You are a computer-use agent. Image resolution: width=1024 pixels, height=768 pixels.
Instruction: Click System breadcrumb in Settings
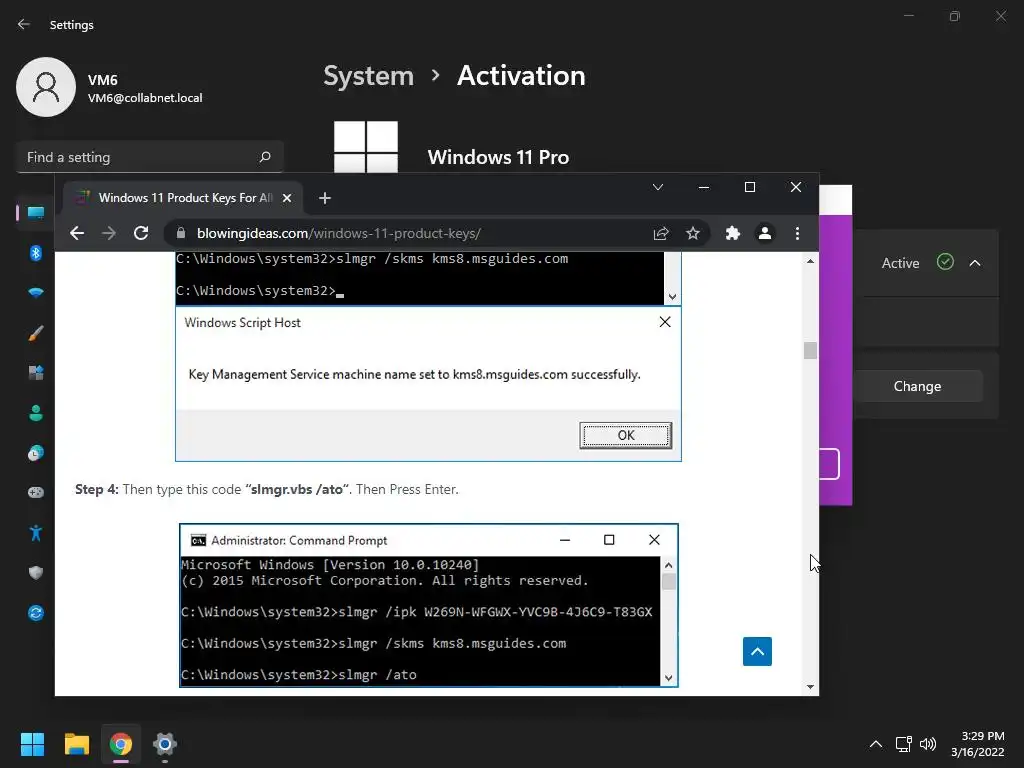(x=368, y=76)
